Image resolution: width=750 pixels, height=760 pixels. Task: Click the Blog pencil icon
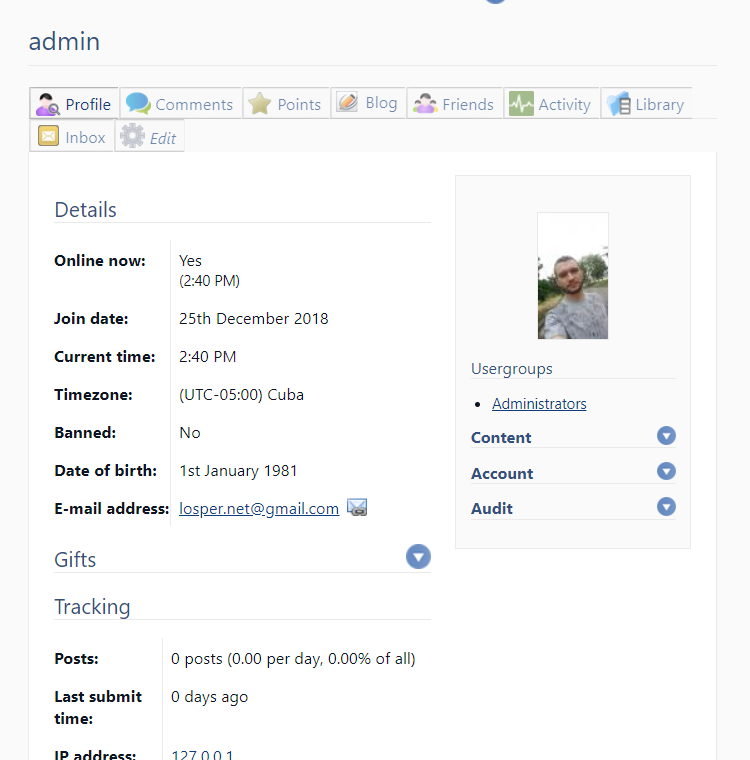347,103
